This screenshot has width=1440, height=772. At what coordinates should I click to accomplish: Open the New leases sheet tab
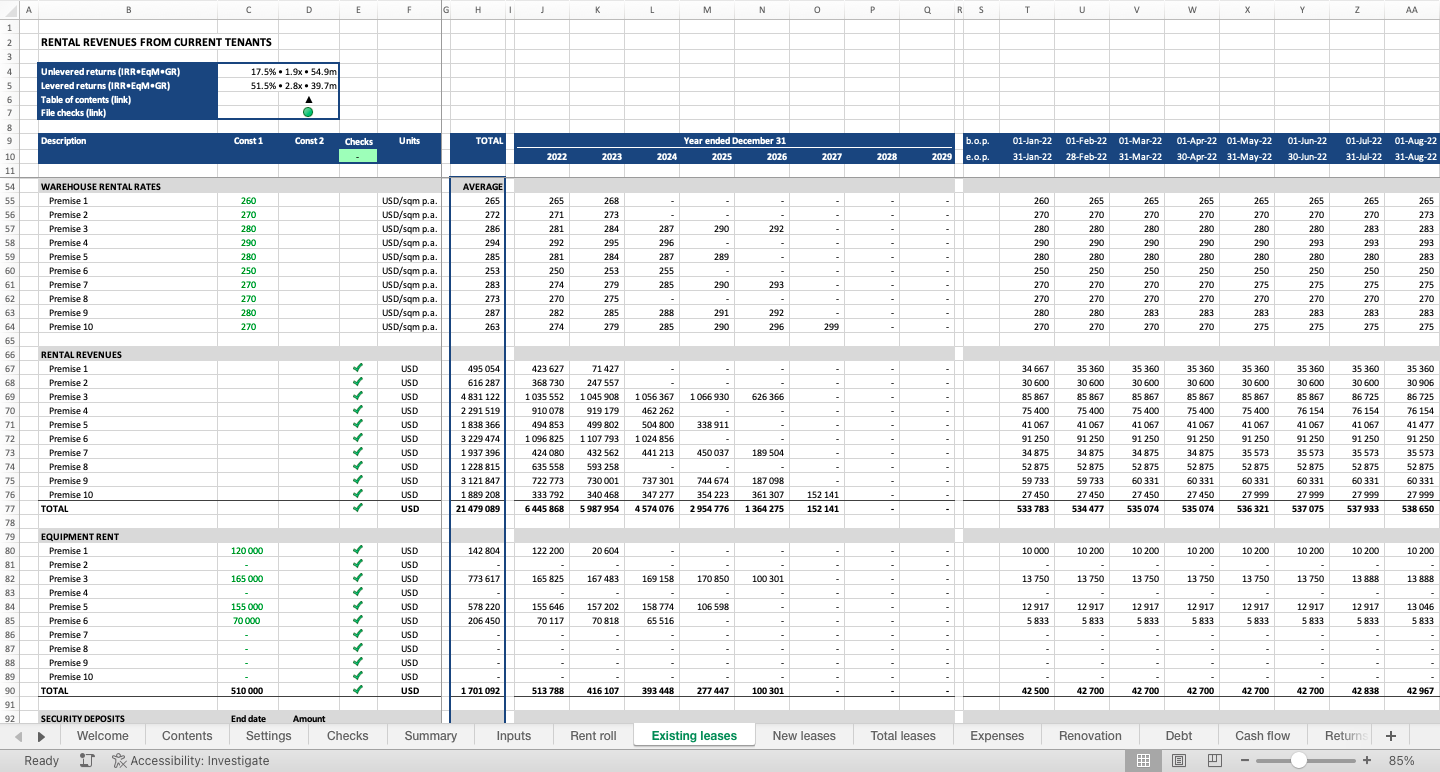coord(804,736)
